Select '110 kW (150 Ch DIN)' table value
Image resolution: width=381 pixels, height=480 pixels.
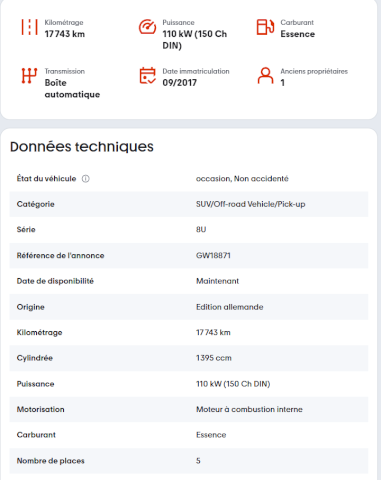(x=233, y=384)
